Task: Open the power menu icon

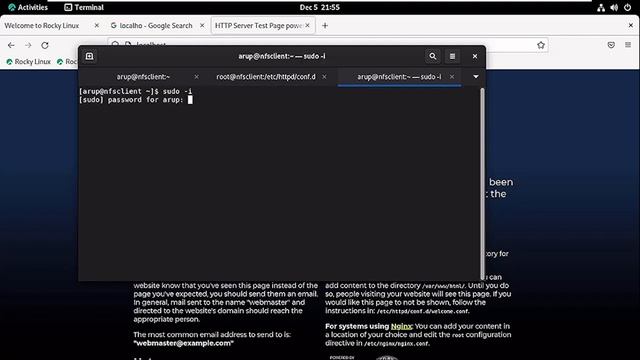Action: 627,7
